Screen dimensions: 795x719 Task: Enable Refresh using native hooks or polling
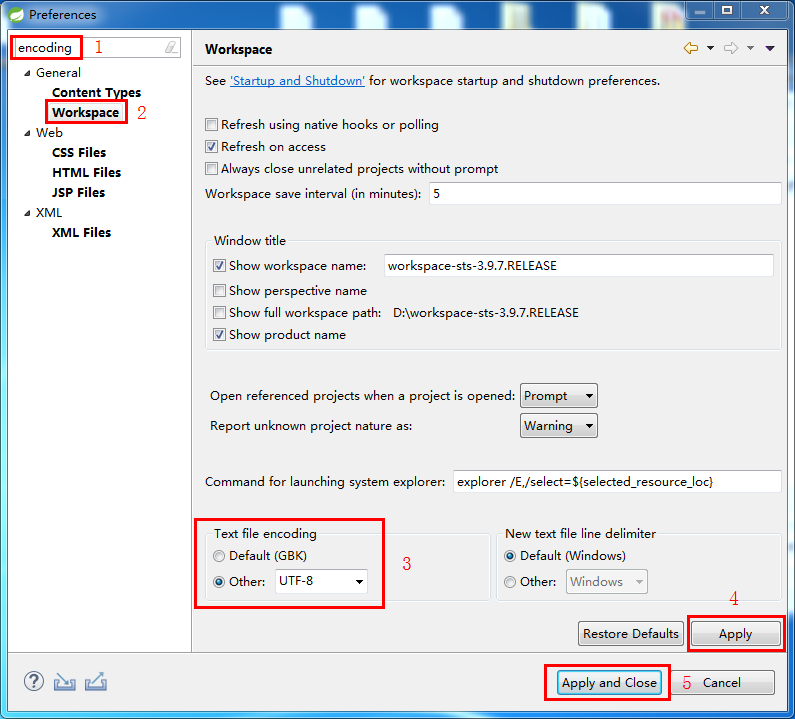tap(211, 125)
